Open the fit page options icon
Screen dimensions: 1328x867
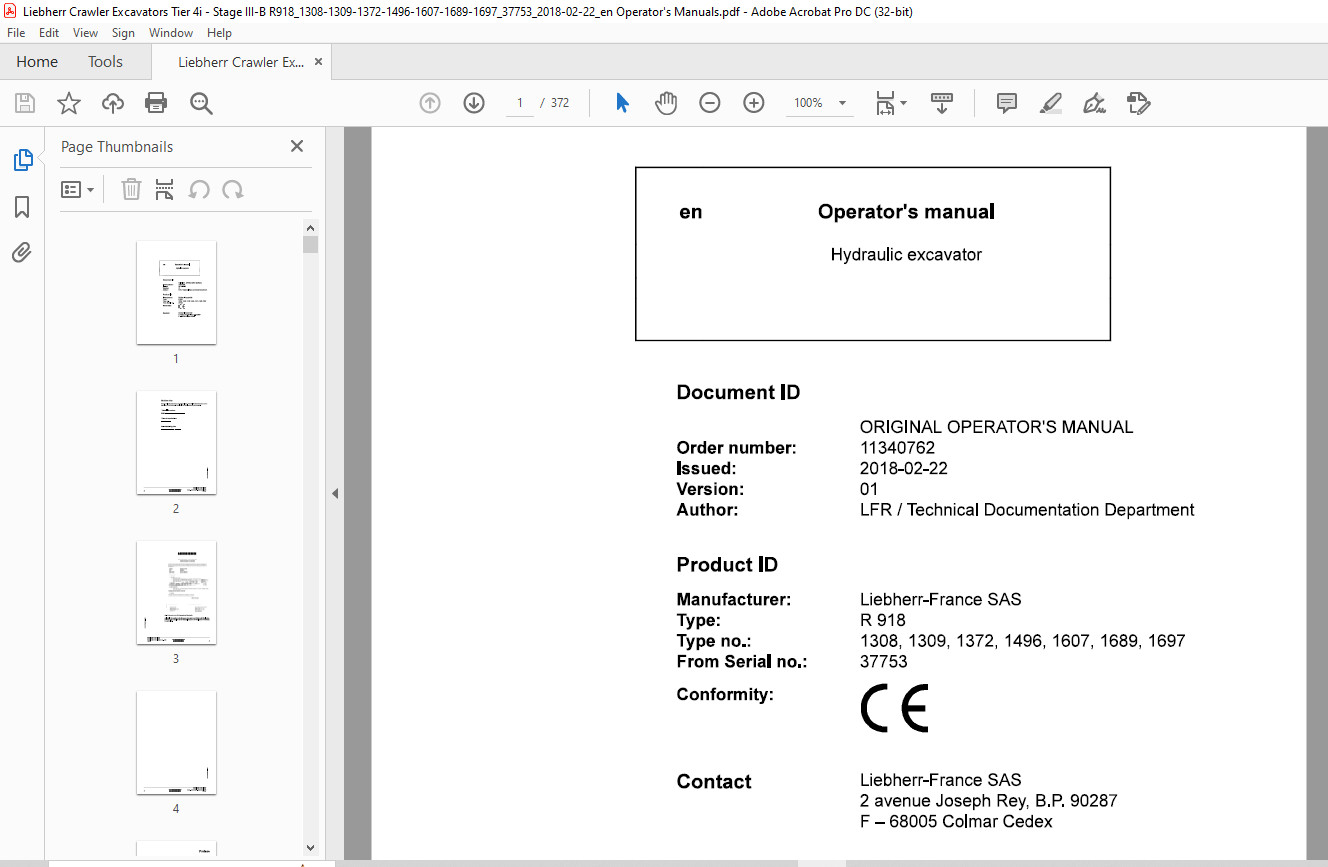coord(890,103)
